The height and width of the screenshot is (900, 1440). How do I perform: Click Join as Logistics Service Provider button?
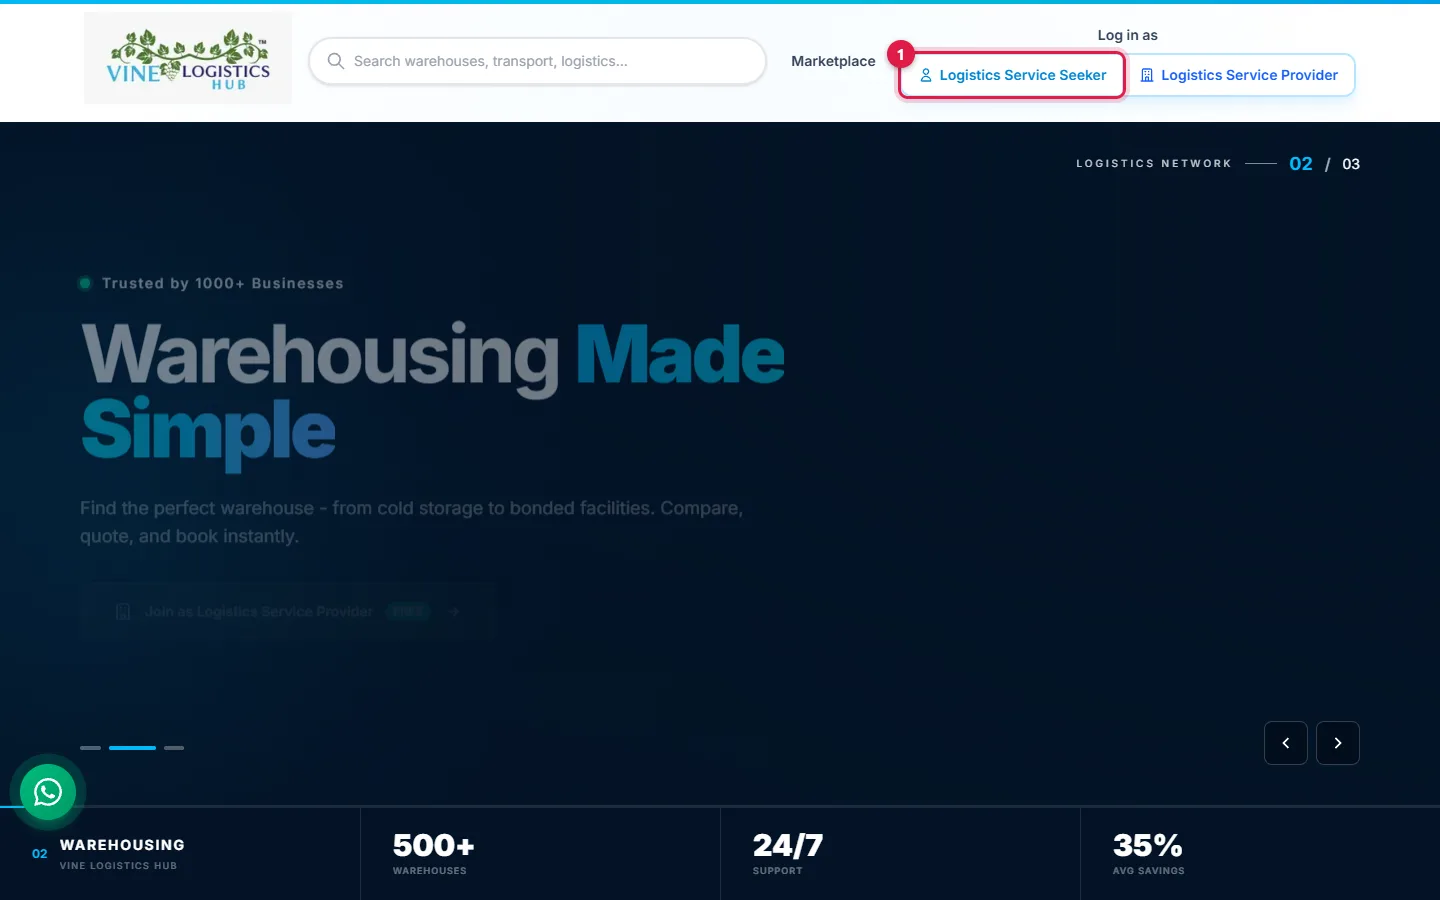288,611
